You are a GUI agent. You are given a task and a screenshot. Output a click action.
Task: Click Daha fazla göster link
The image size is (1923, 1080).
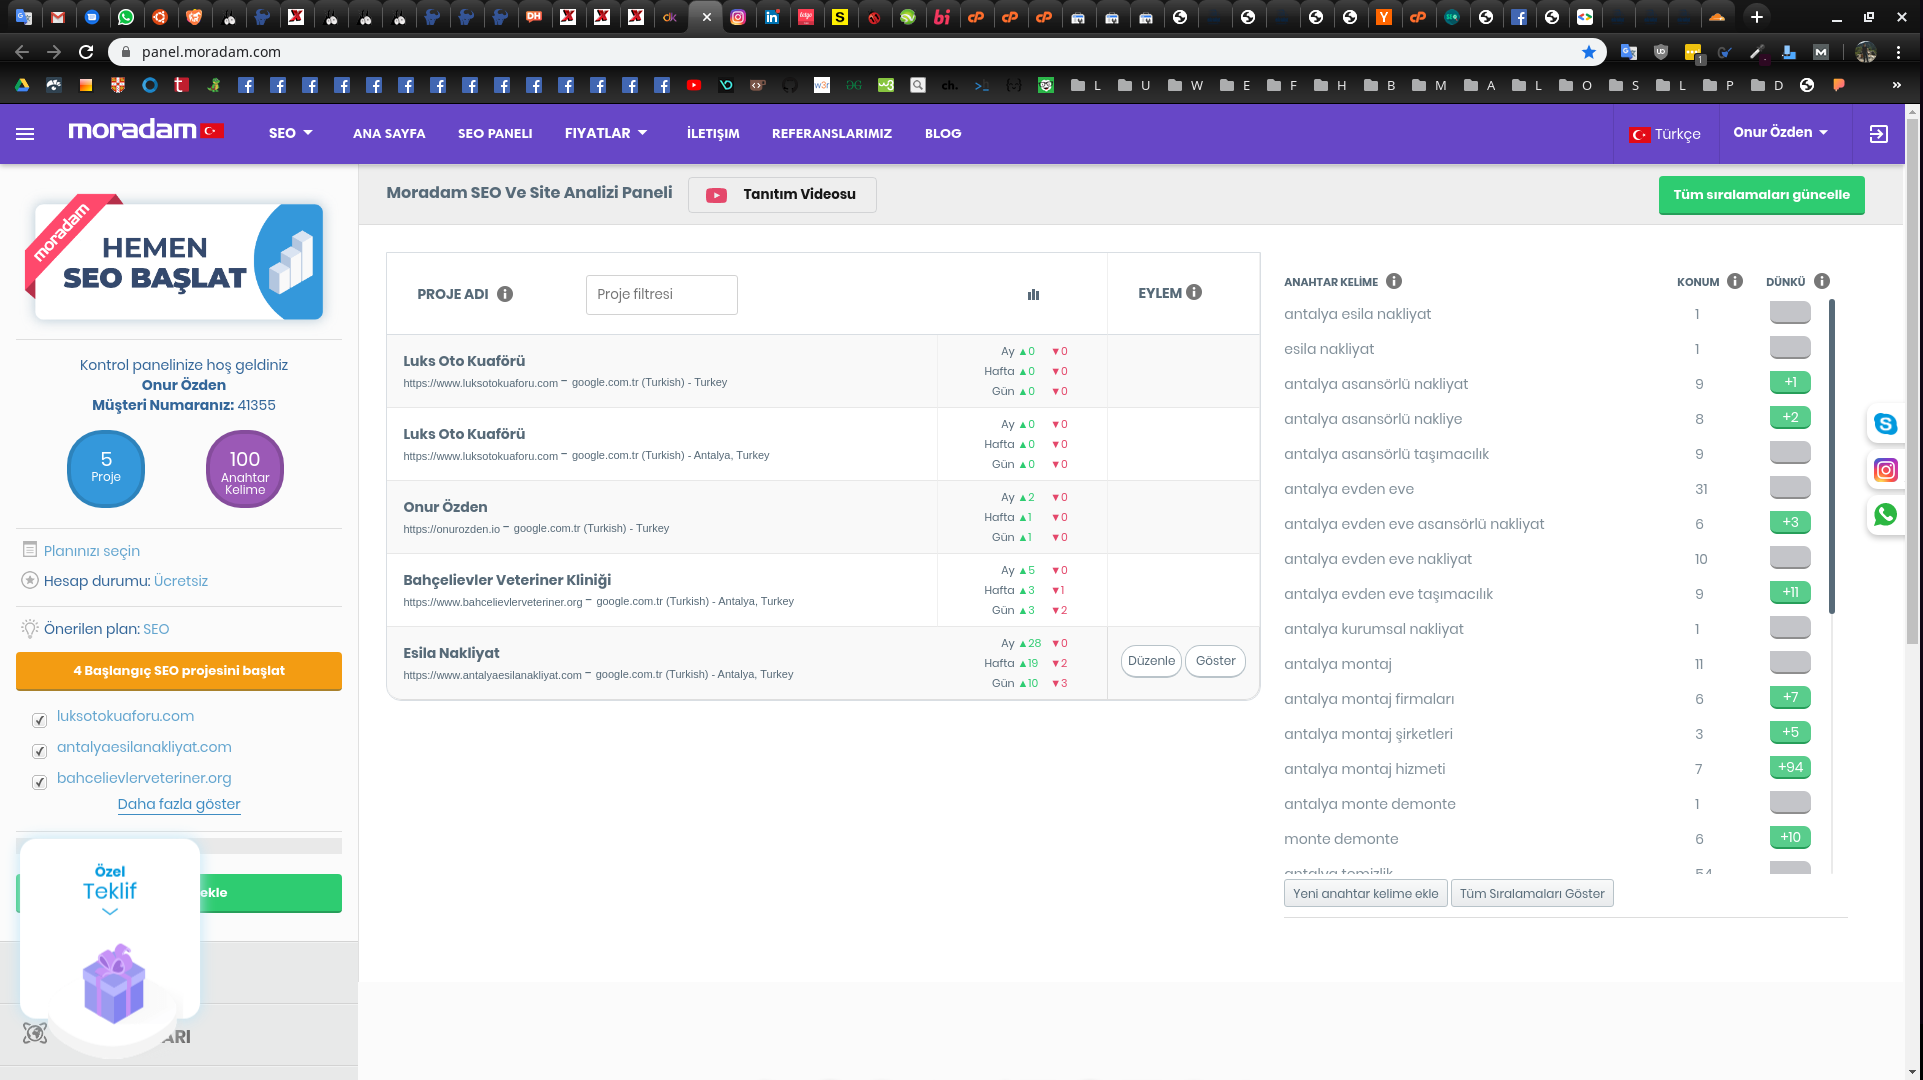coord(179,804)
